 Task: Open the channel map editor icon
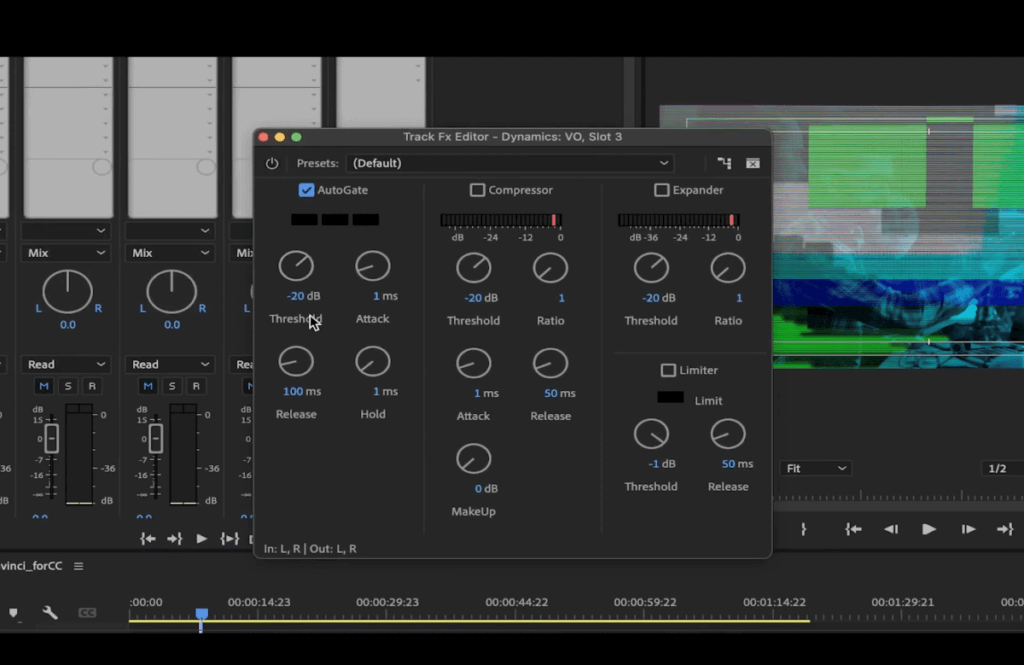tap(724, 162)
